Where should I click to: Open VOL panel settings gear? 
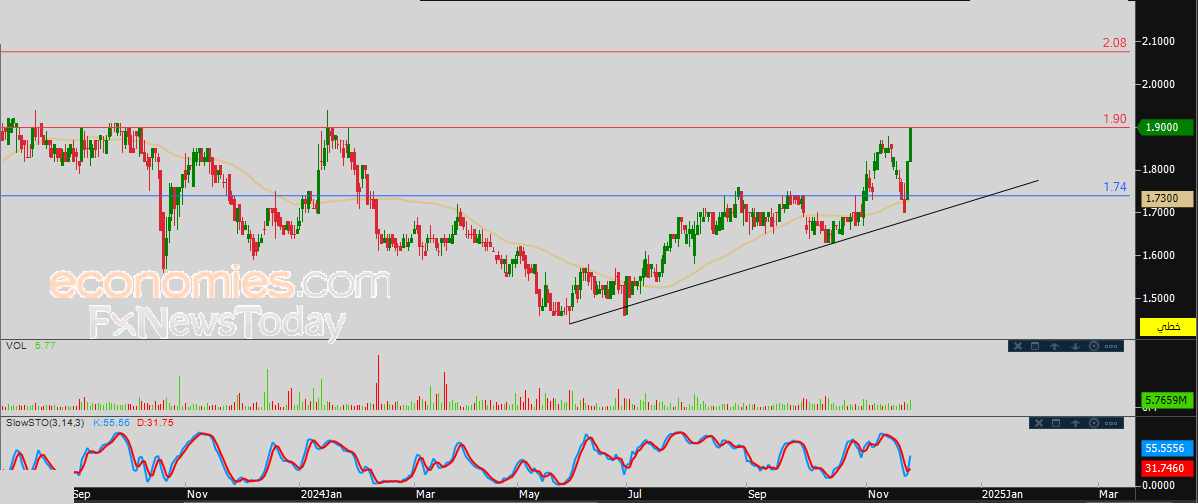[x=1093, y=346]
